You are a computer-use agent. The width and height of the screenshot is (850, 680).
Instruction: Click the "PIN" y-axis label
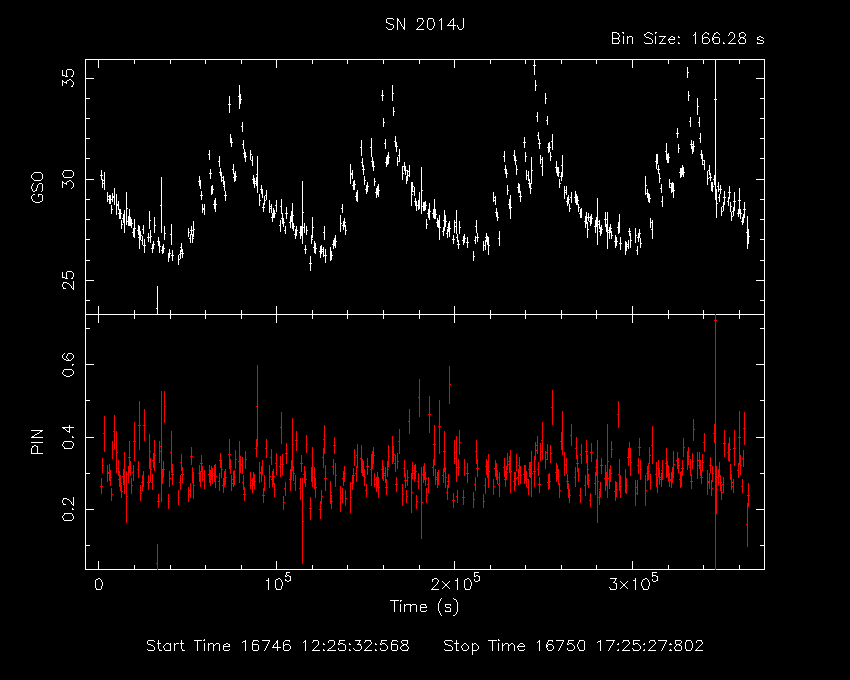click(37, 441)
